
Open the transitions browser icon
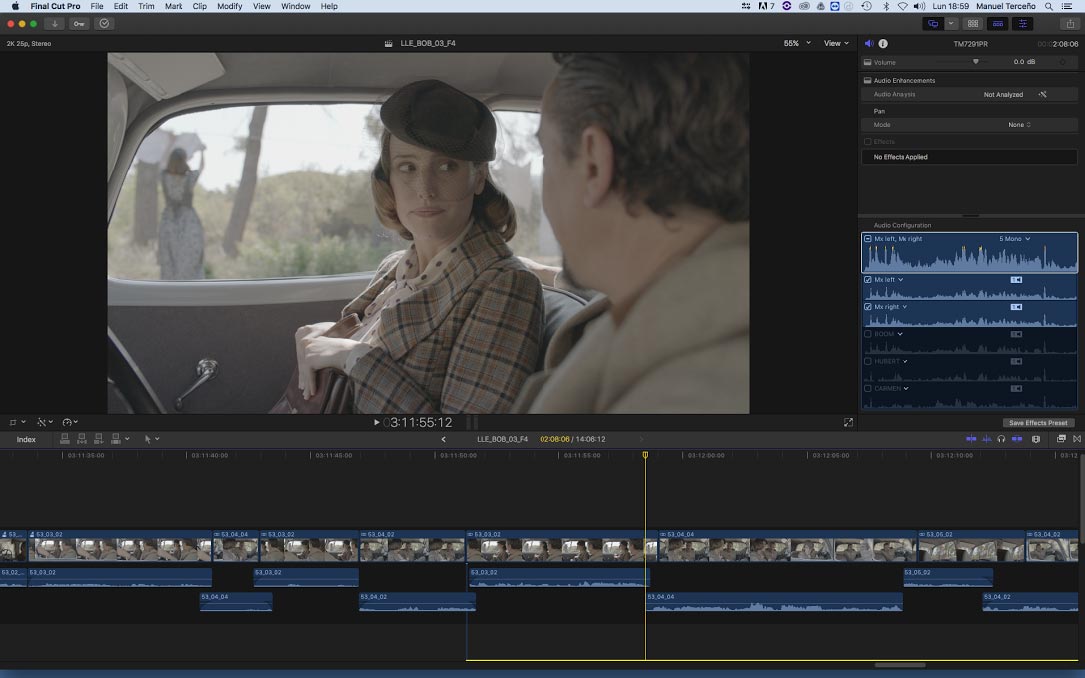(1077, 439)
